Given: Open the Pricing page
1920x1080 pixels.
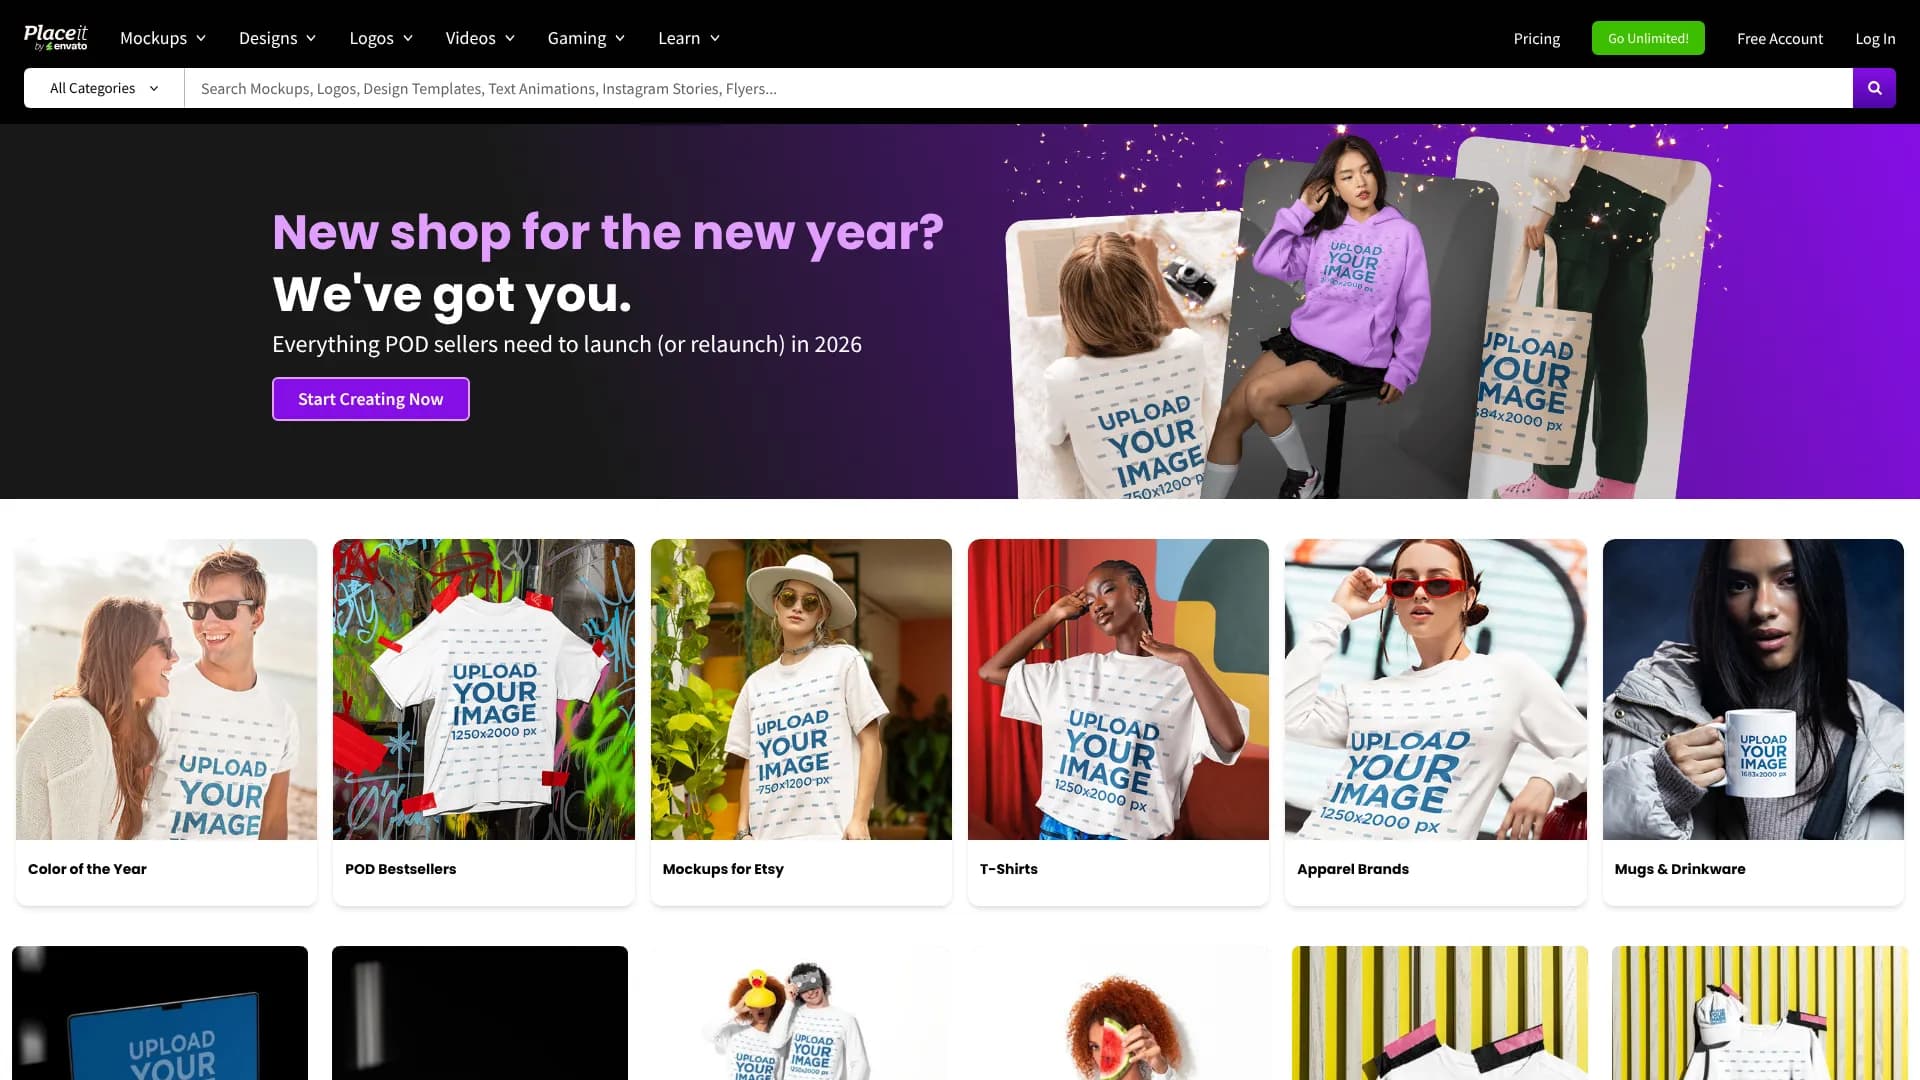Looking at the screenshot, I should [x=1536, y=38].
